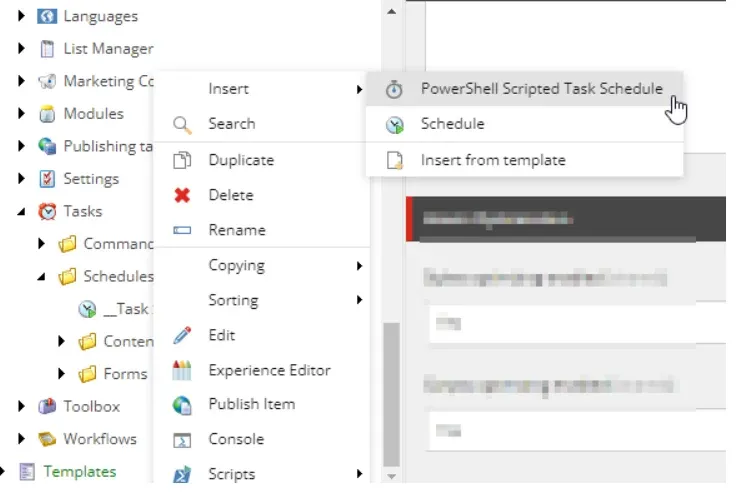Expand the List Manager tree node
Image resolution: width=743 pixels, height=492 pixels.
[21, 48]
